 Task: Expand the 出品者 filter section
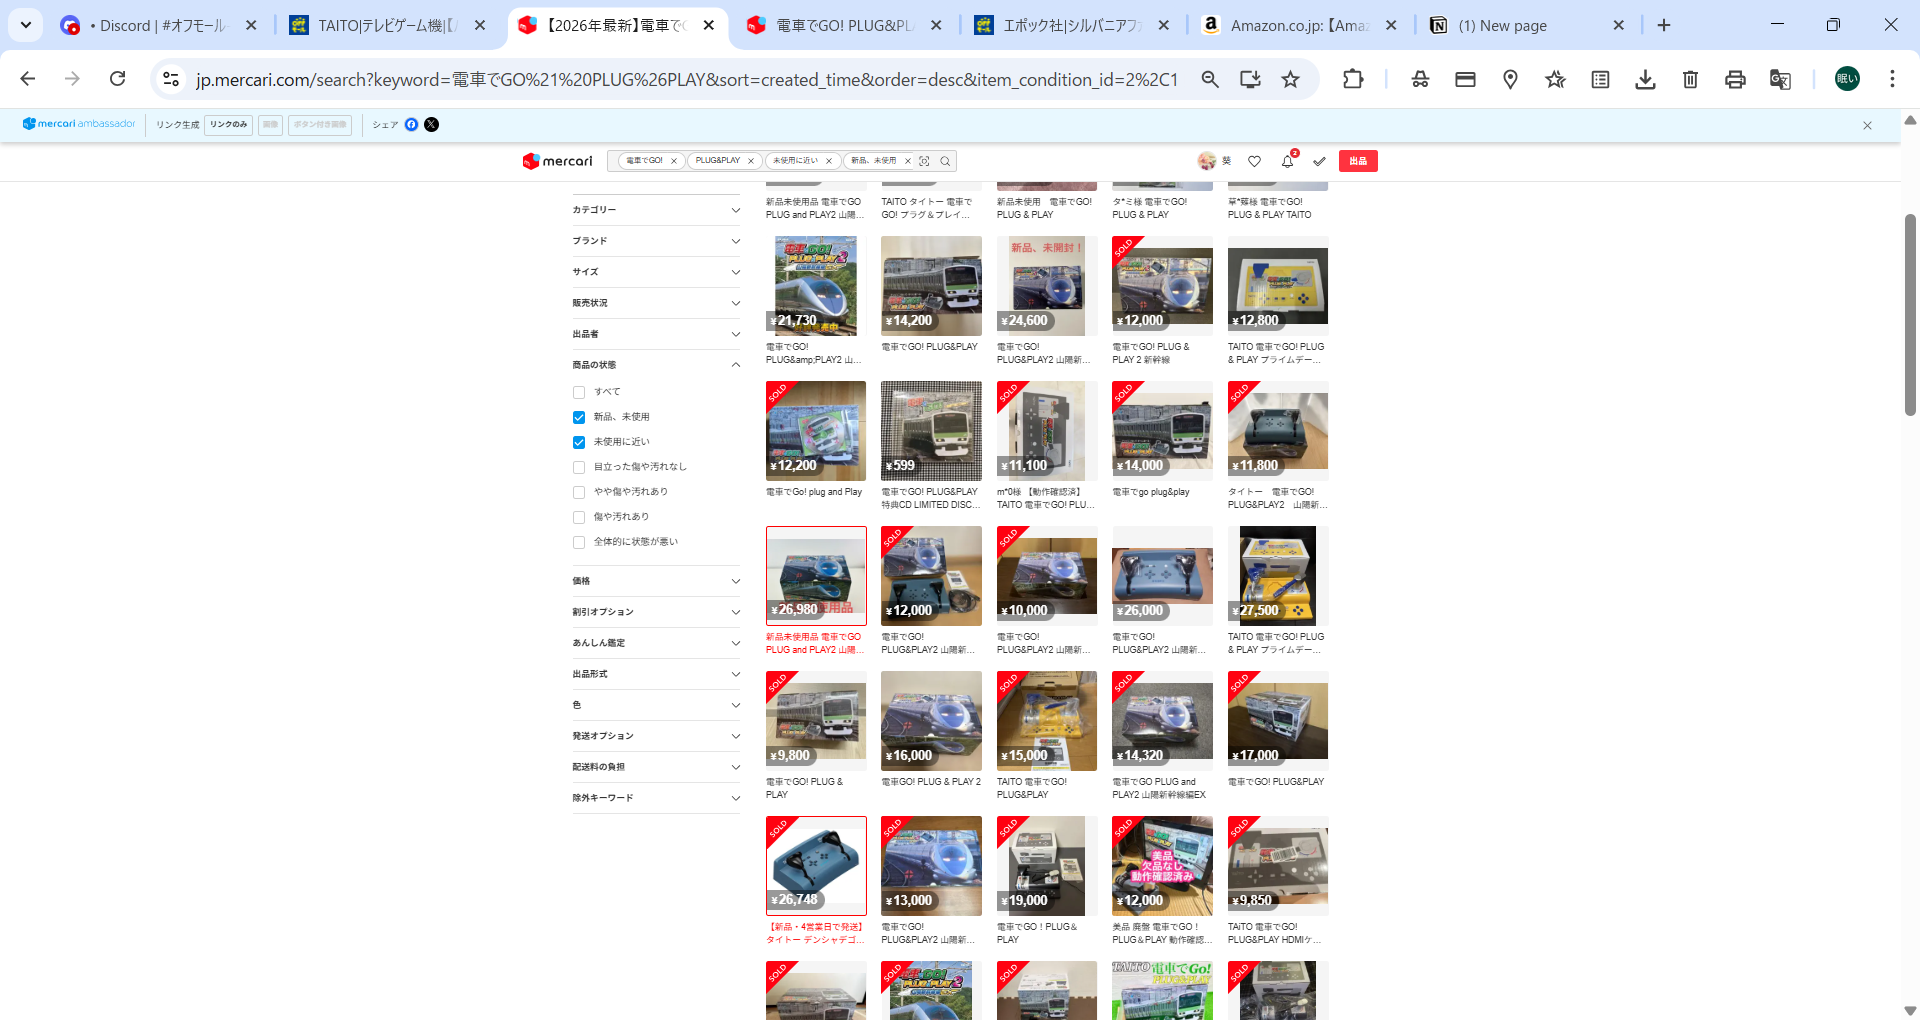[656, 334]
